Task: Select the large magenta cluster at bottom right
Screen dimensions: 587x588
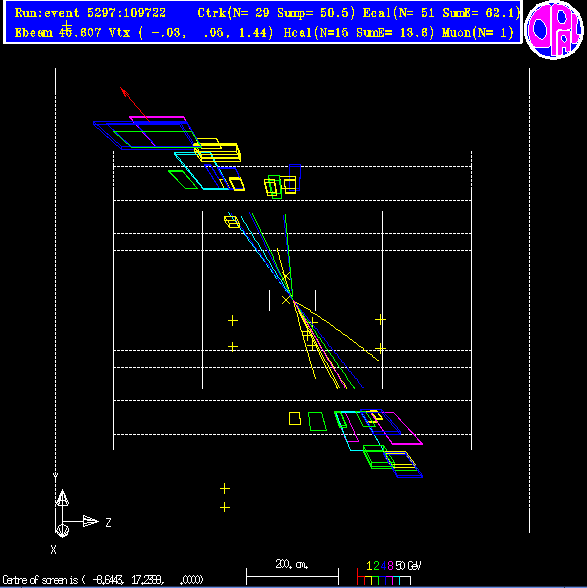Action: (x=398, y=428)
